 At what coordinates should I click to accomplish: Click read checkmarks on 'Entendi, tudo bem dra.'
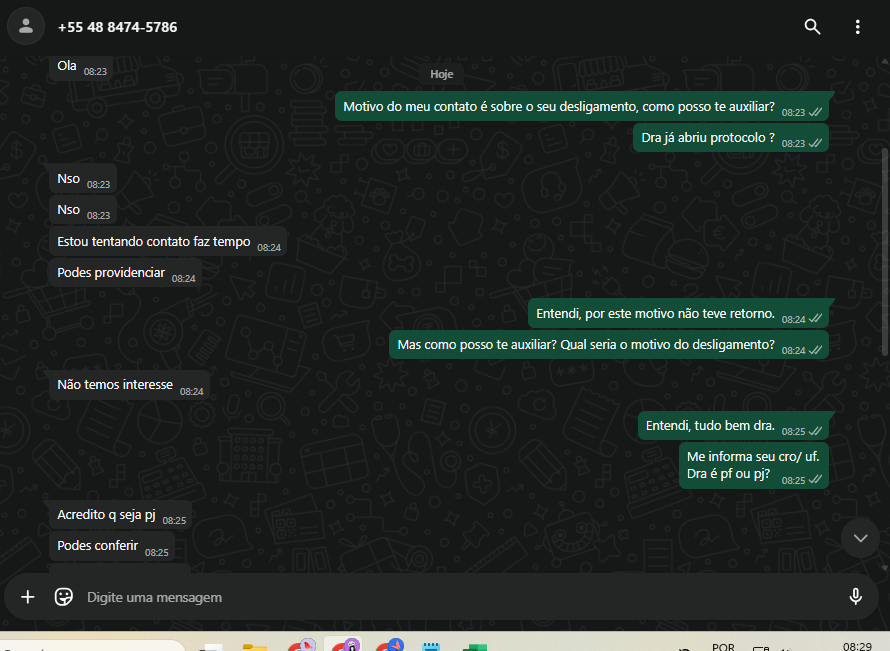(x=816, y=431)
